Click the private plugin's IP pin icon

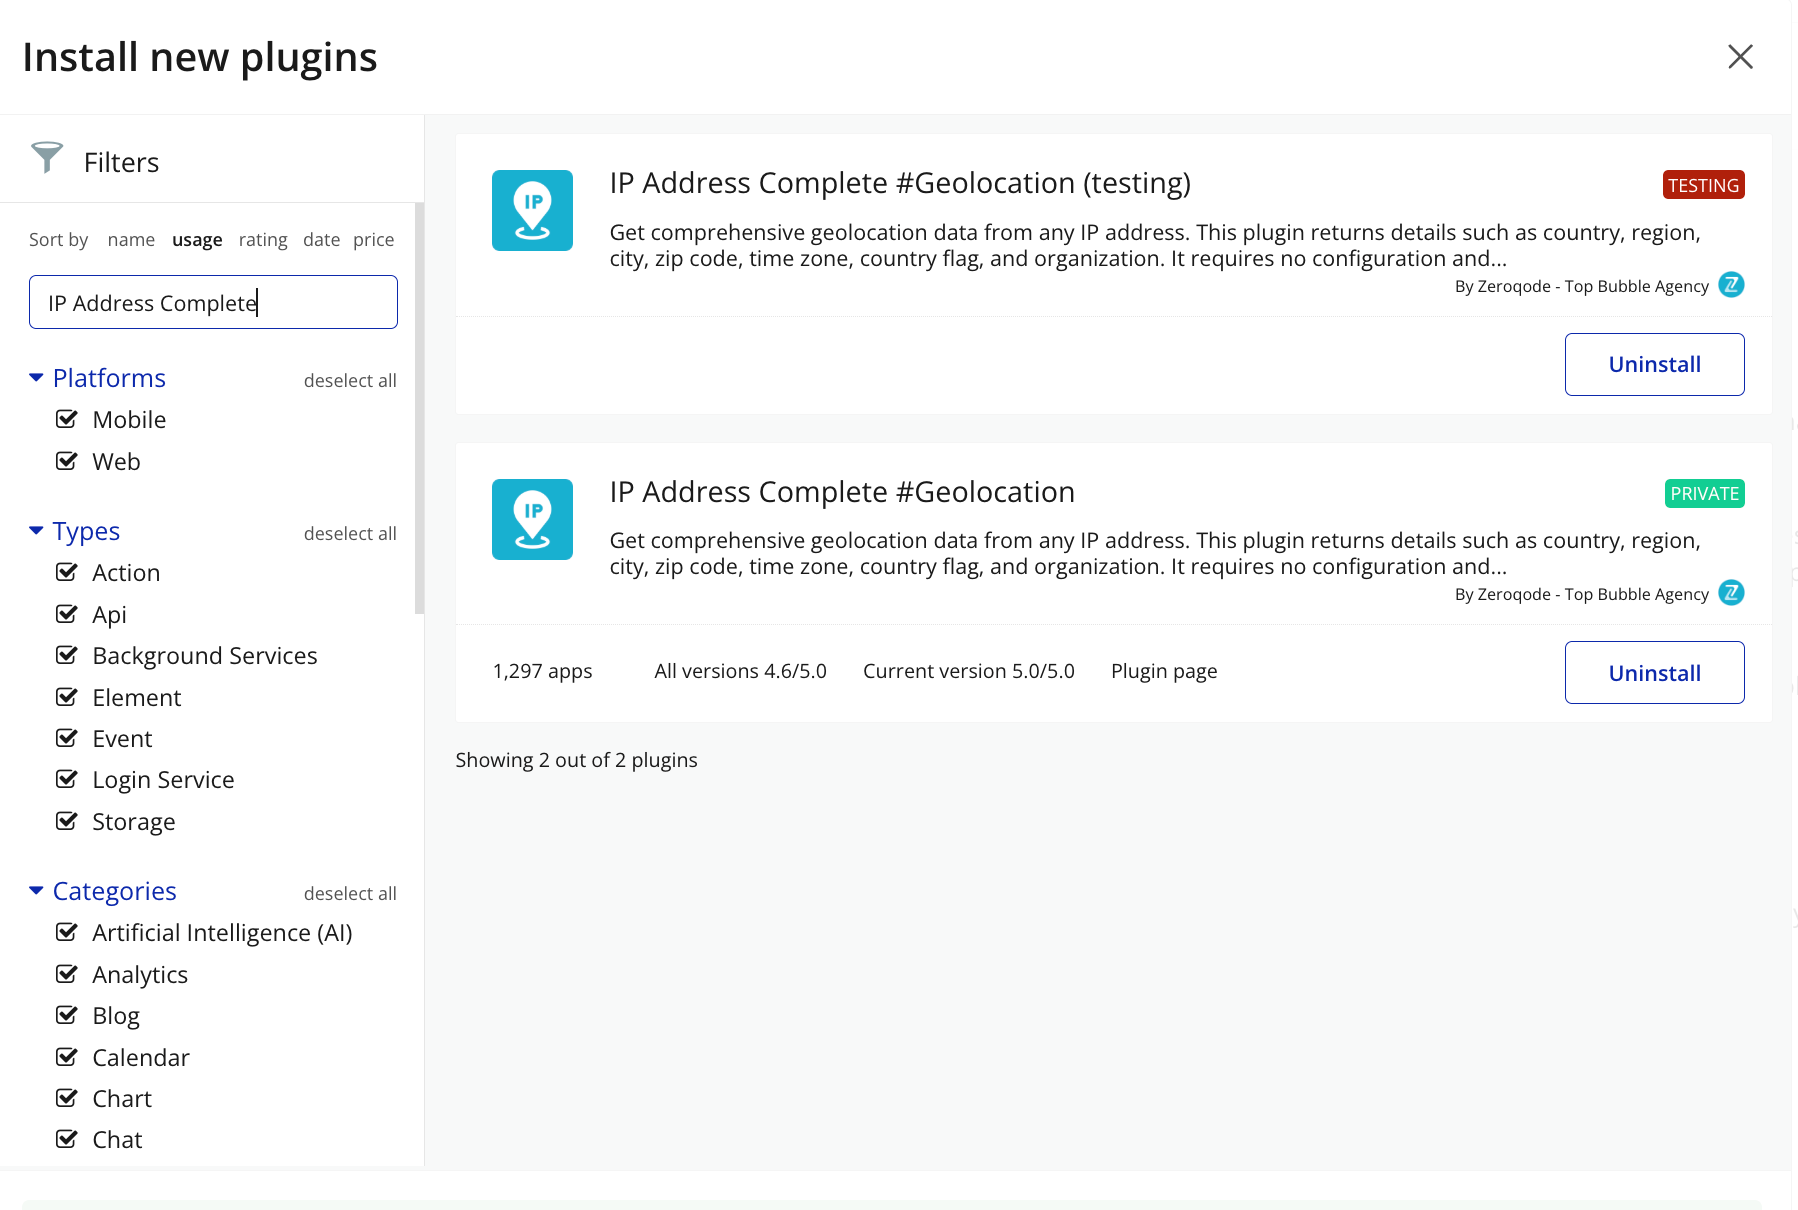point(532,519)
